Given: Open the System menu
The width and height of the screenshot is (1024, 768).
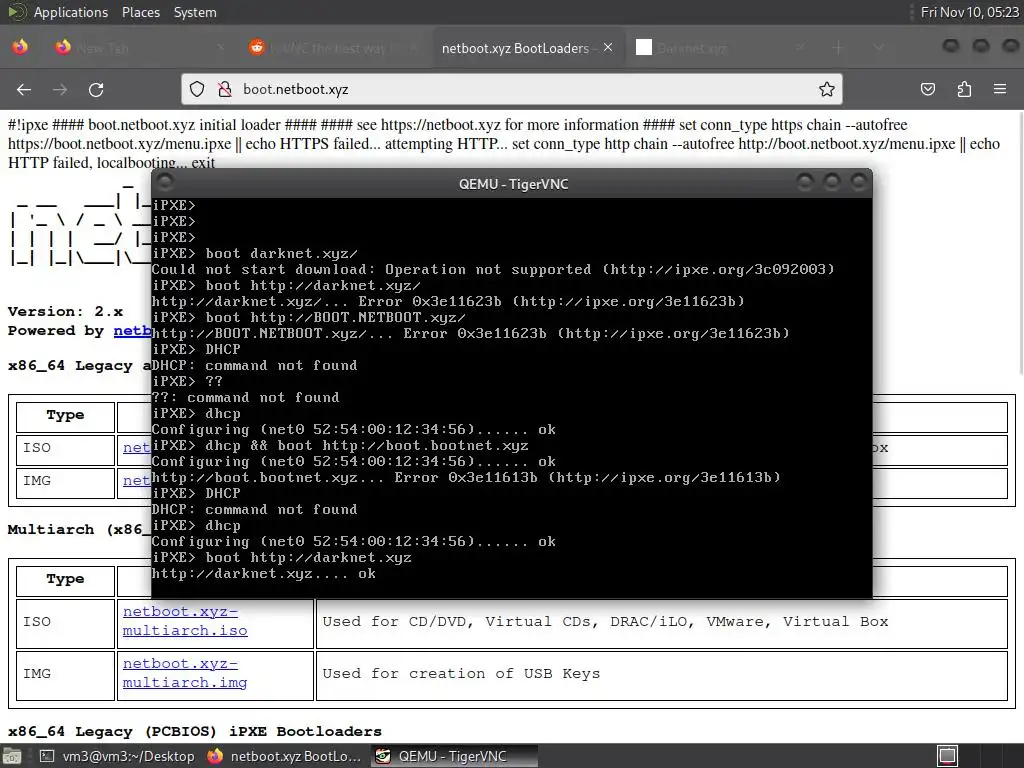Looking at the screenshot, I should 195,12.
